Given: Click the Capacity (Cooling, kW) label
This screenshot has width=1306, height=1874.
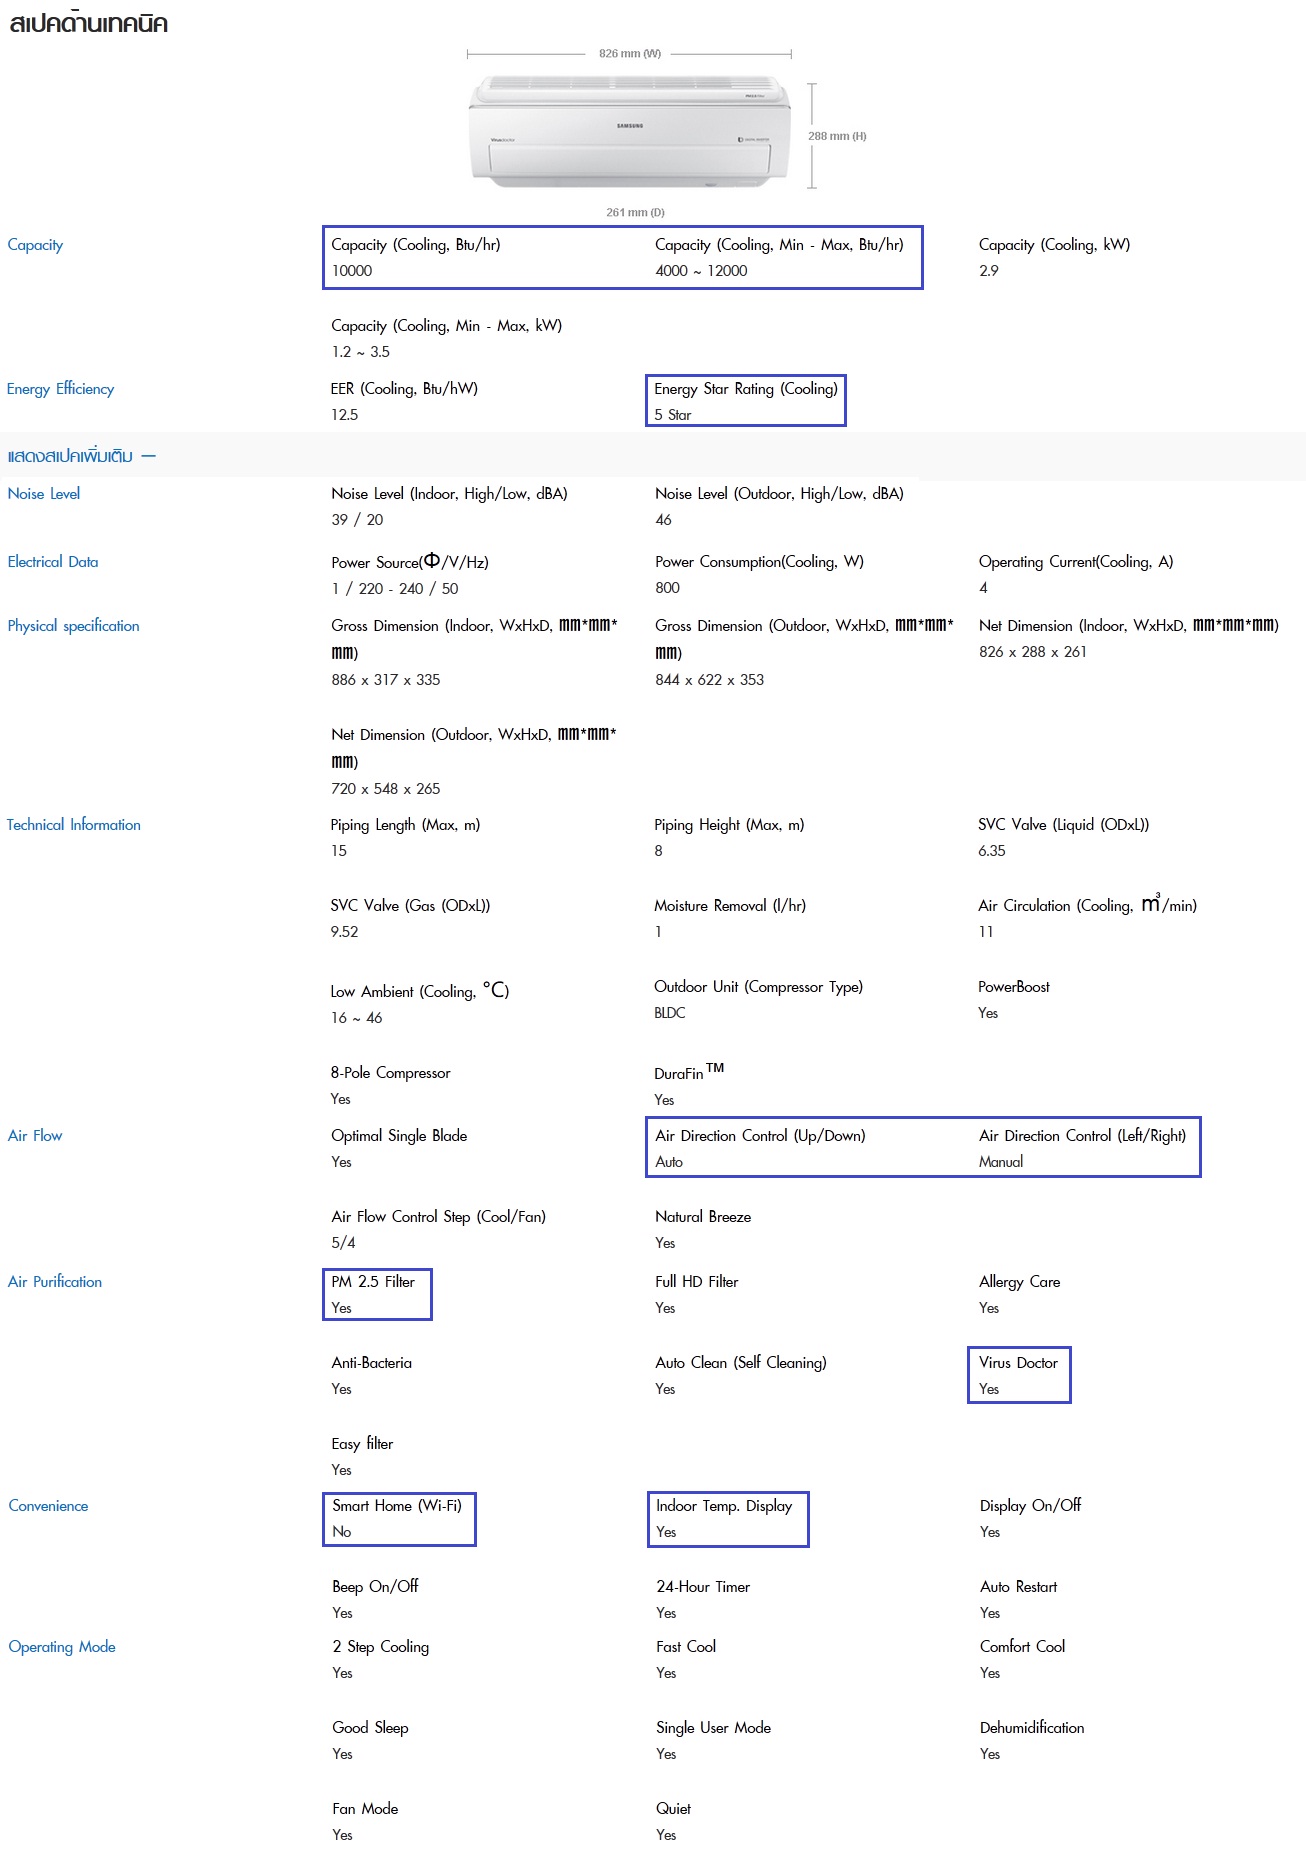Looking at the screenshot, I should click(1054, 245).
